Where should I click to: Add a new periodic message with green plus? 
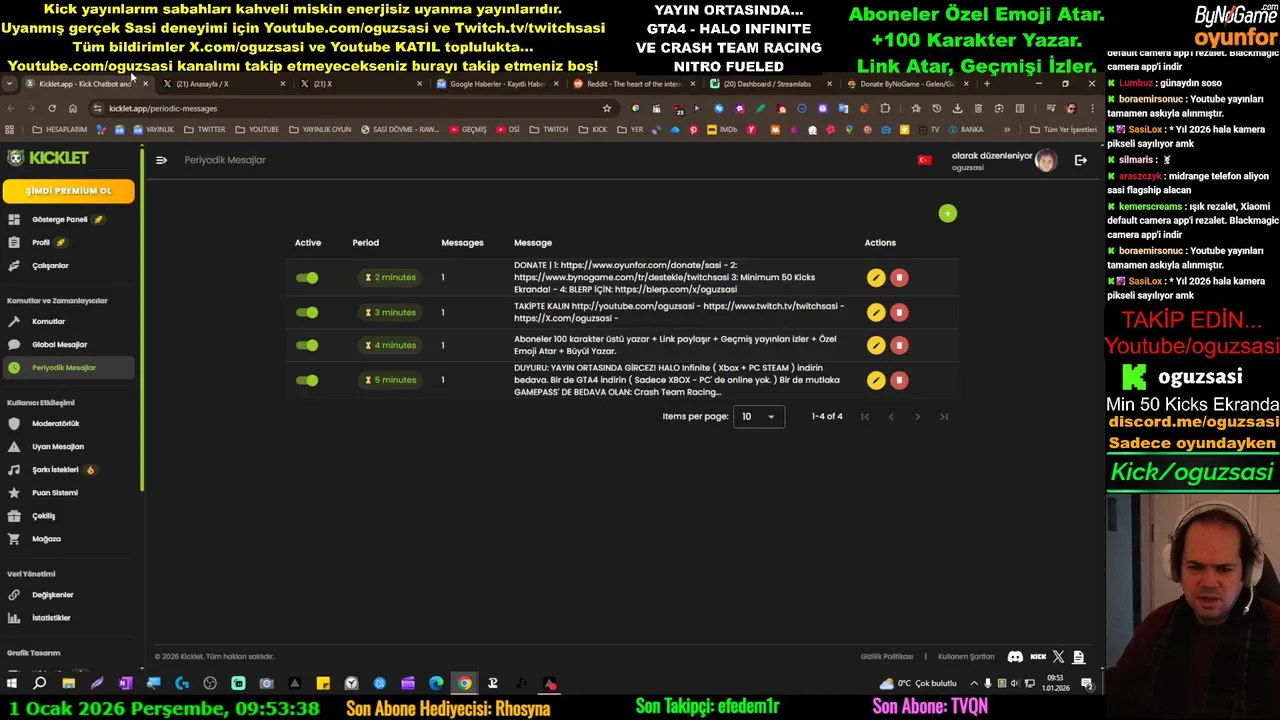(x=948, y=213)
